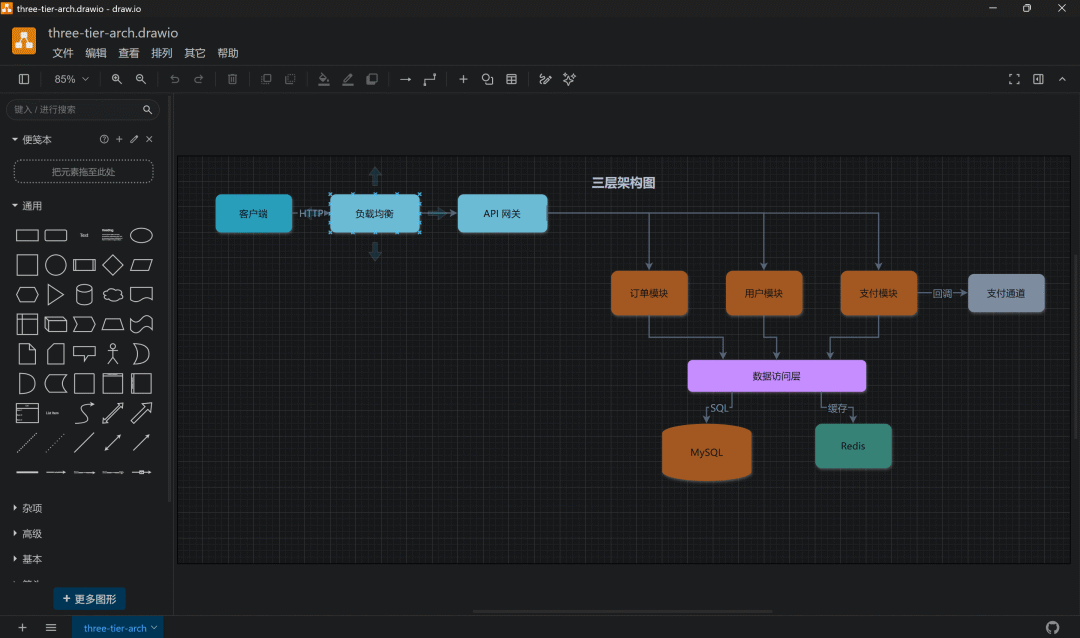Open the 排列 menu
The width and height of the screenshot is (1080, 638).
coord(162,53)
